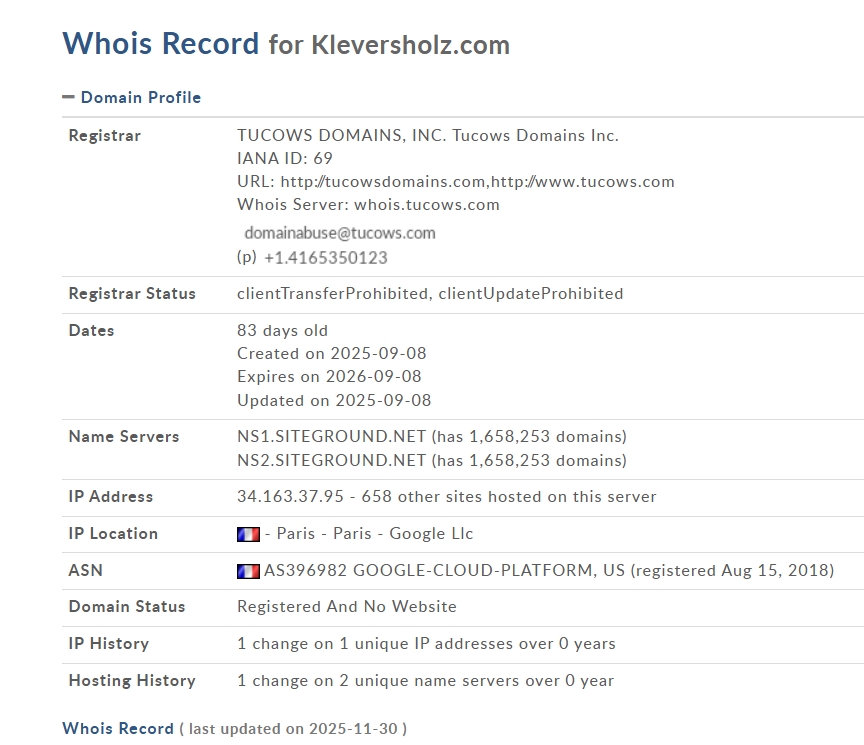Click the Hosting History change details
The width and height of the screenshot is (864, 745).
pos(425,681)
